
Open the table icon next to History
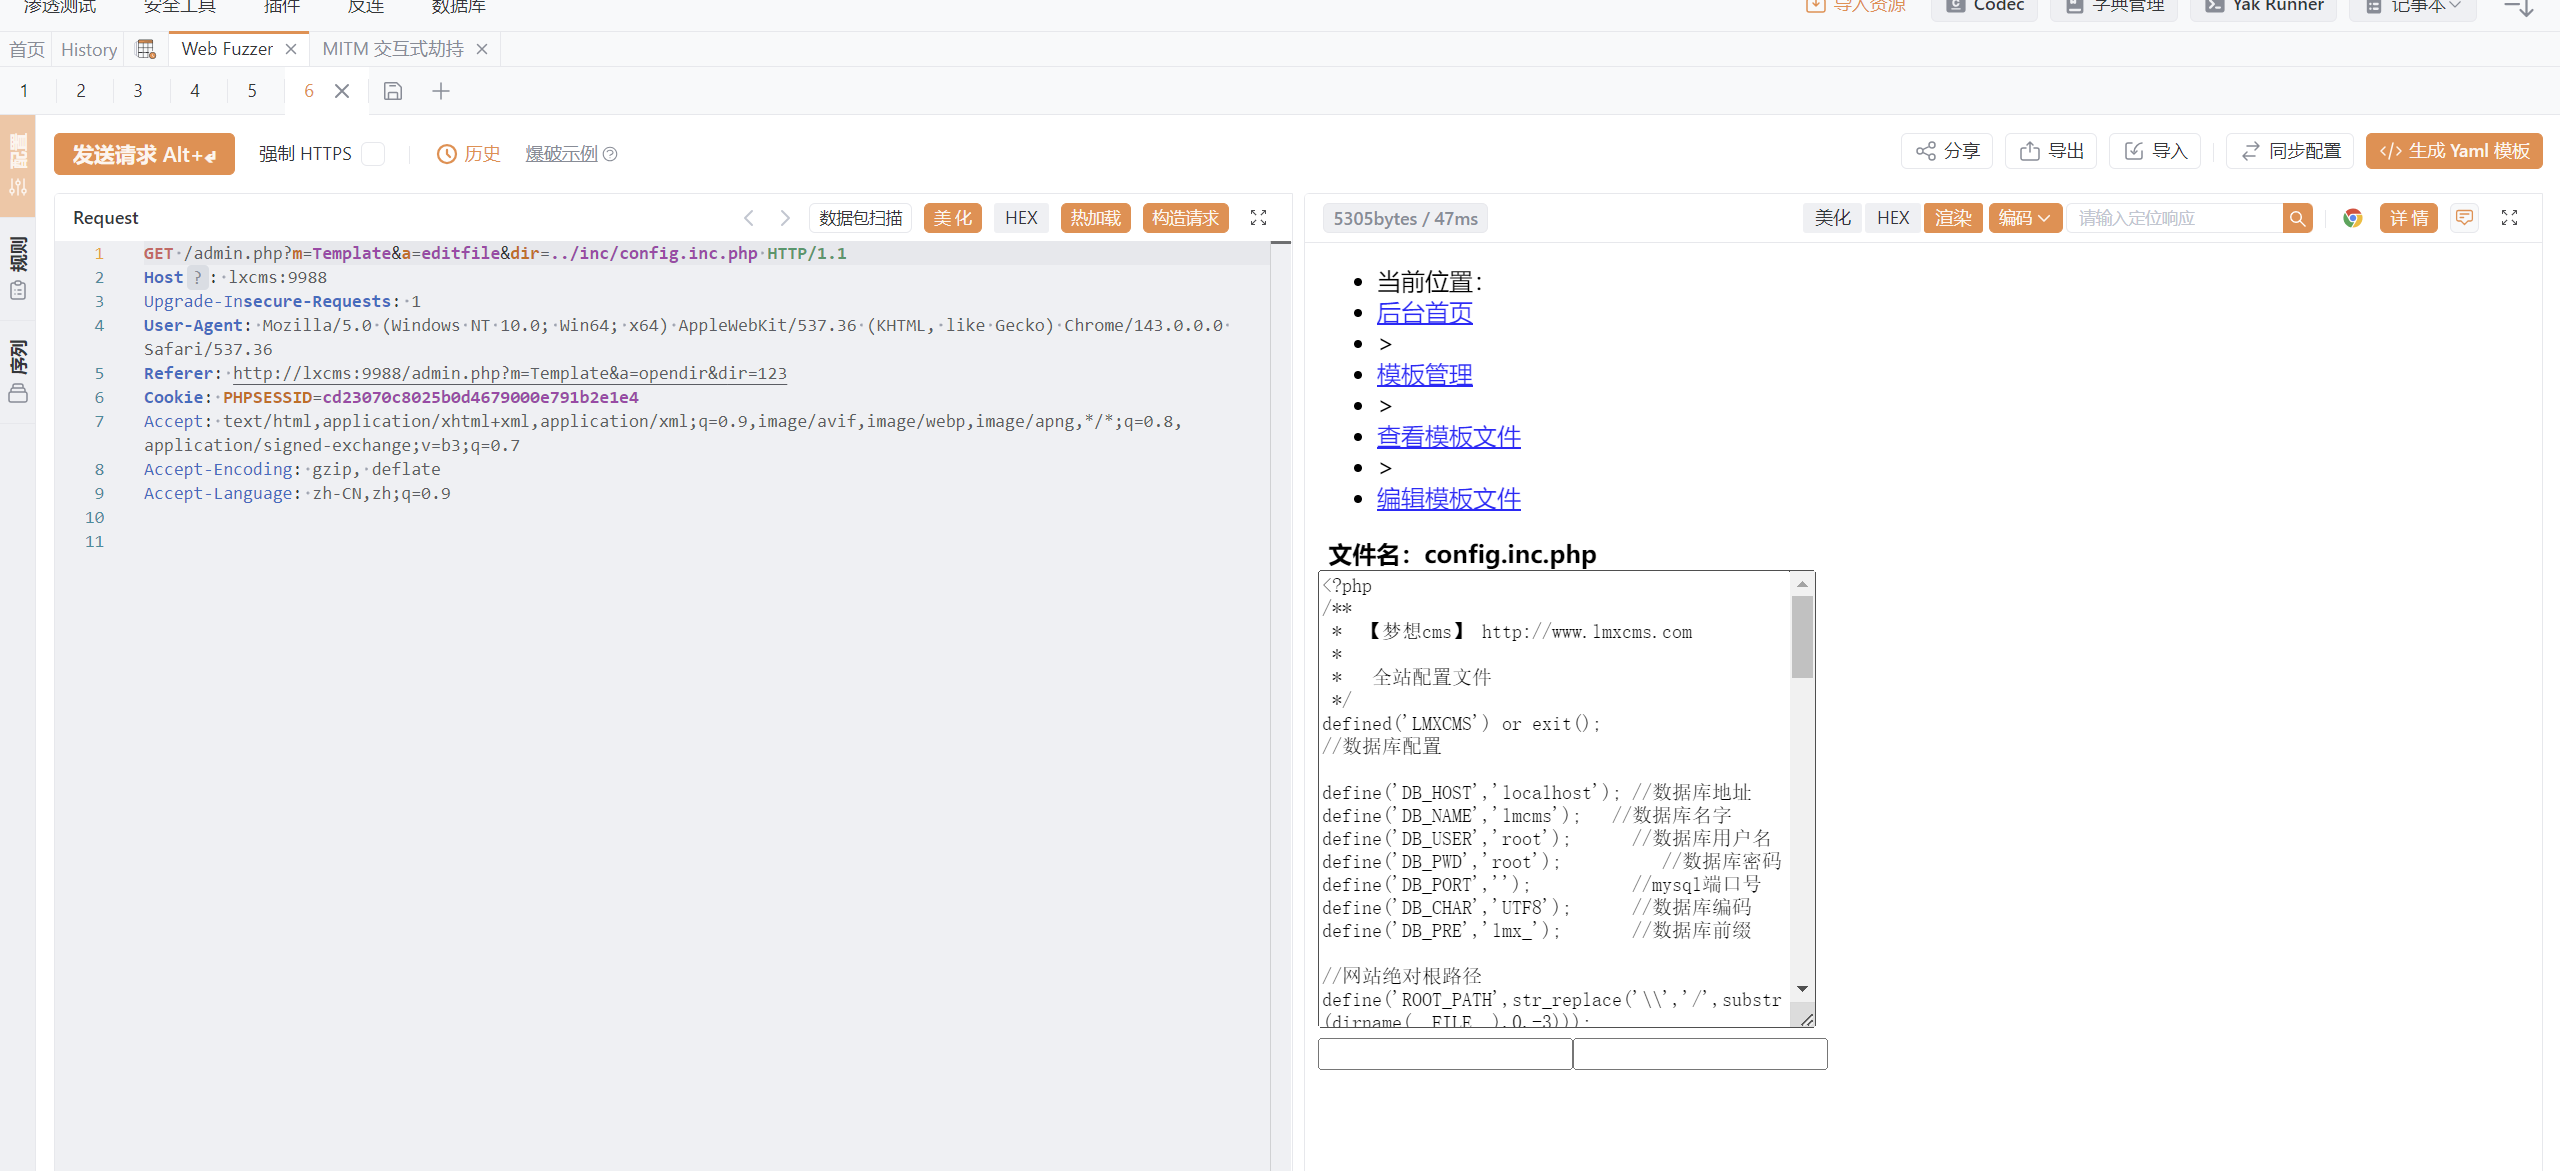click(146, 49)
